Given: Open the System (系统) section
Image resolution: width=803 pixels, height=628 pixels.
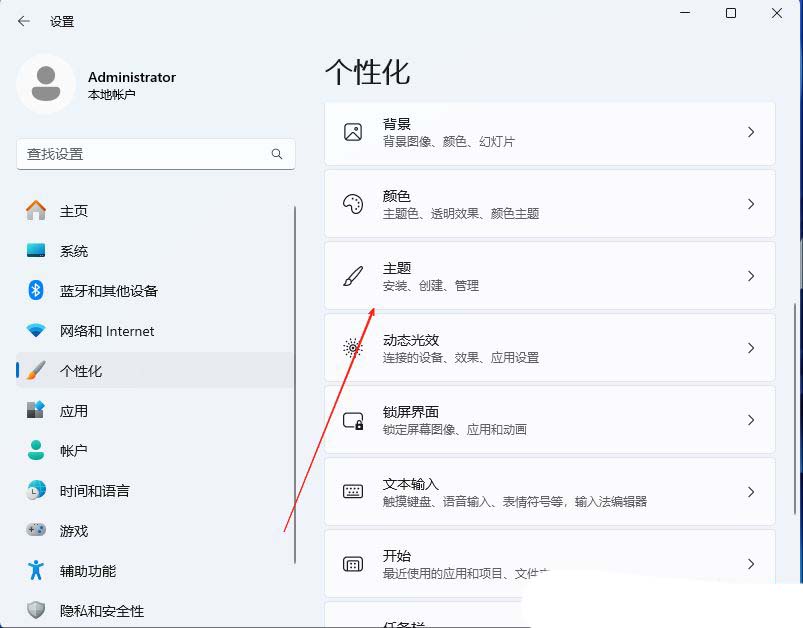Looking at the screenshot, I should point(74,251).
